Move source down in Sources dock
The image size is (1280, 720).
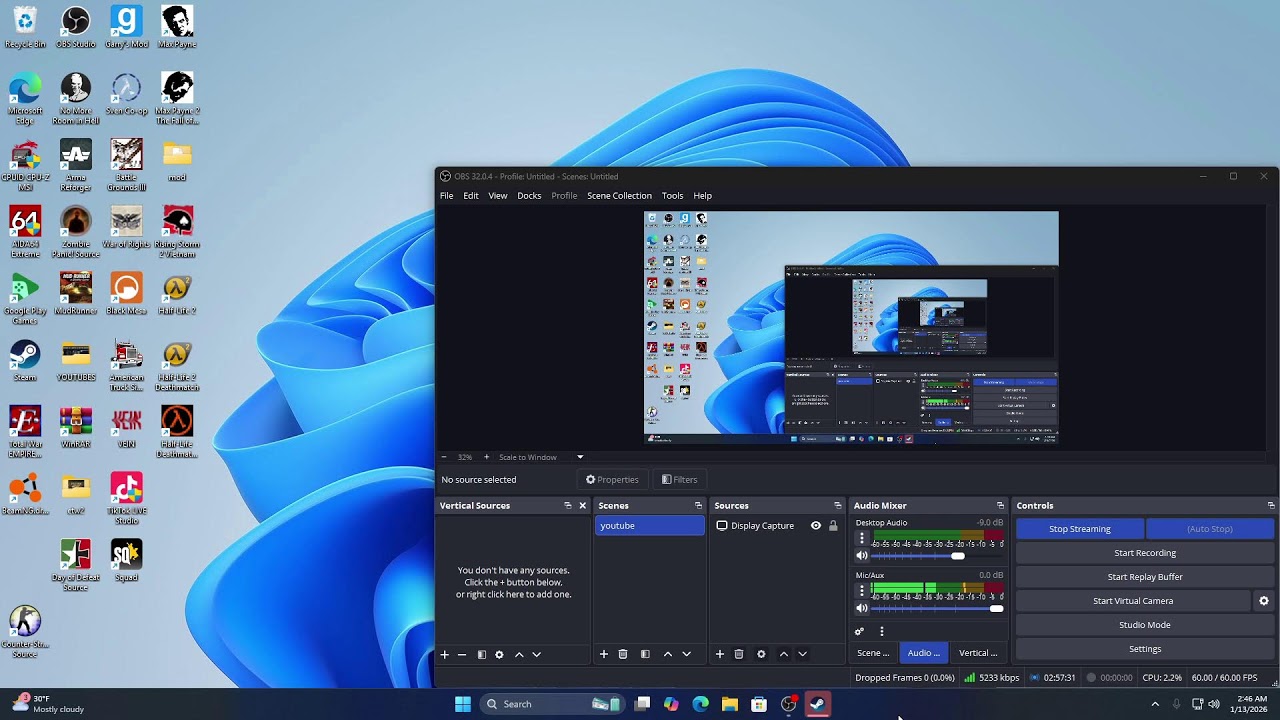[x=802, y=654]
